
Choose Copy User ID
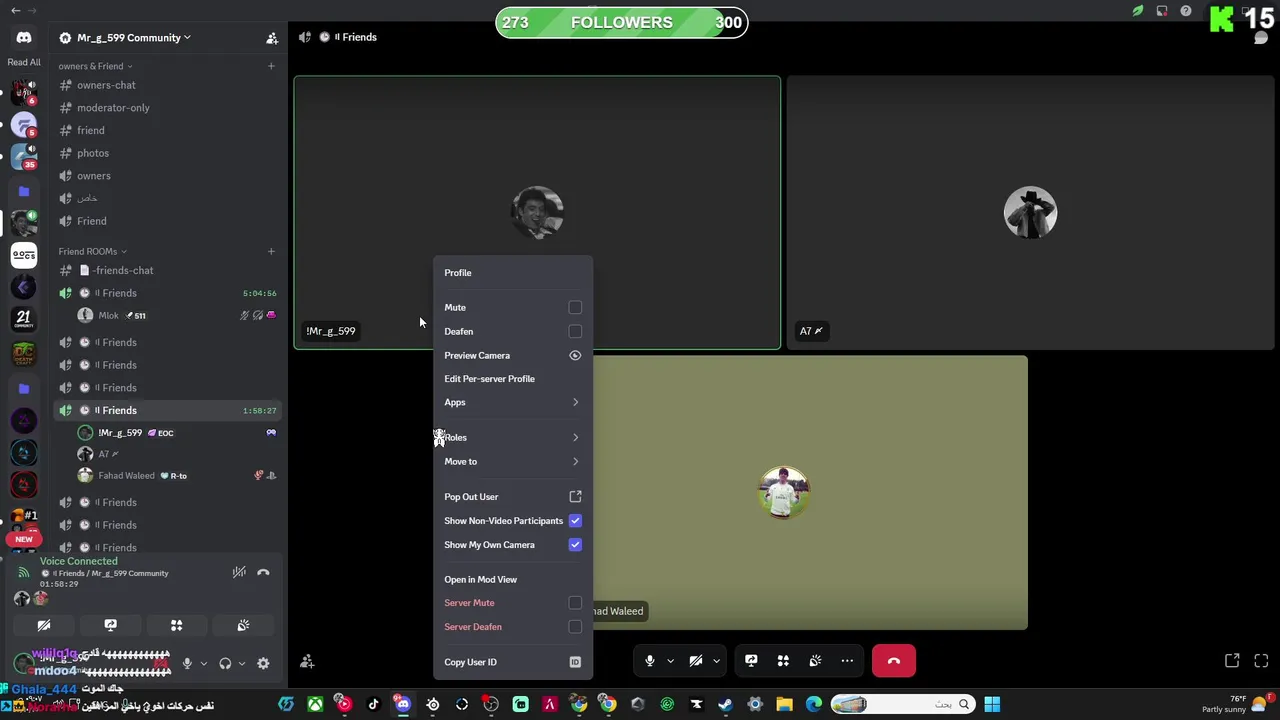pos(513,662)
